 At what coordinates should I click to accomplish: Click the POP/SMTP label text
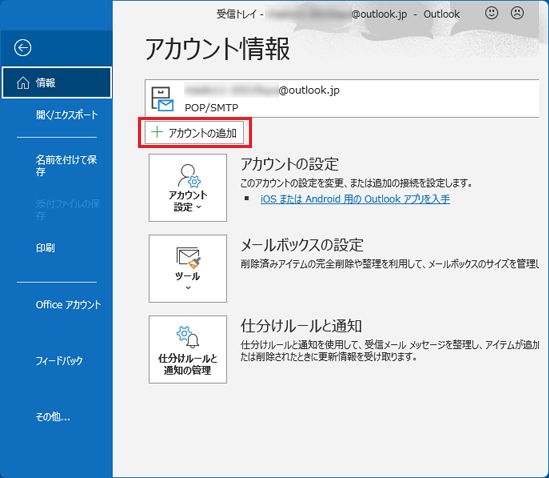pos(211,108)
